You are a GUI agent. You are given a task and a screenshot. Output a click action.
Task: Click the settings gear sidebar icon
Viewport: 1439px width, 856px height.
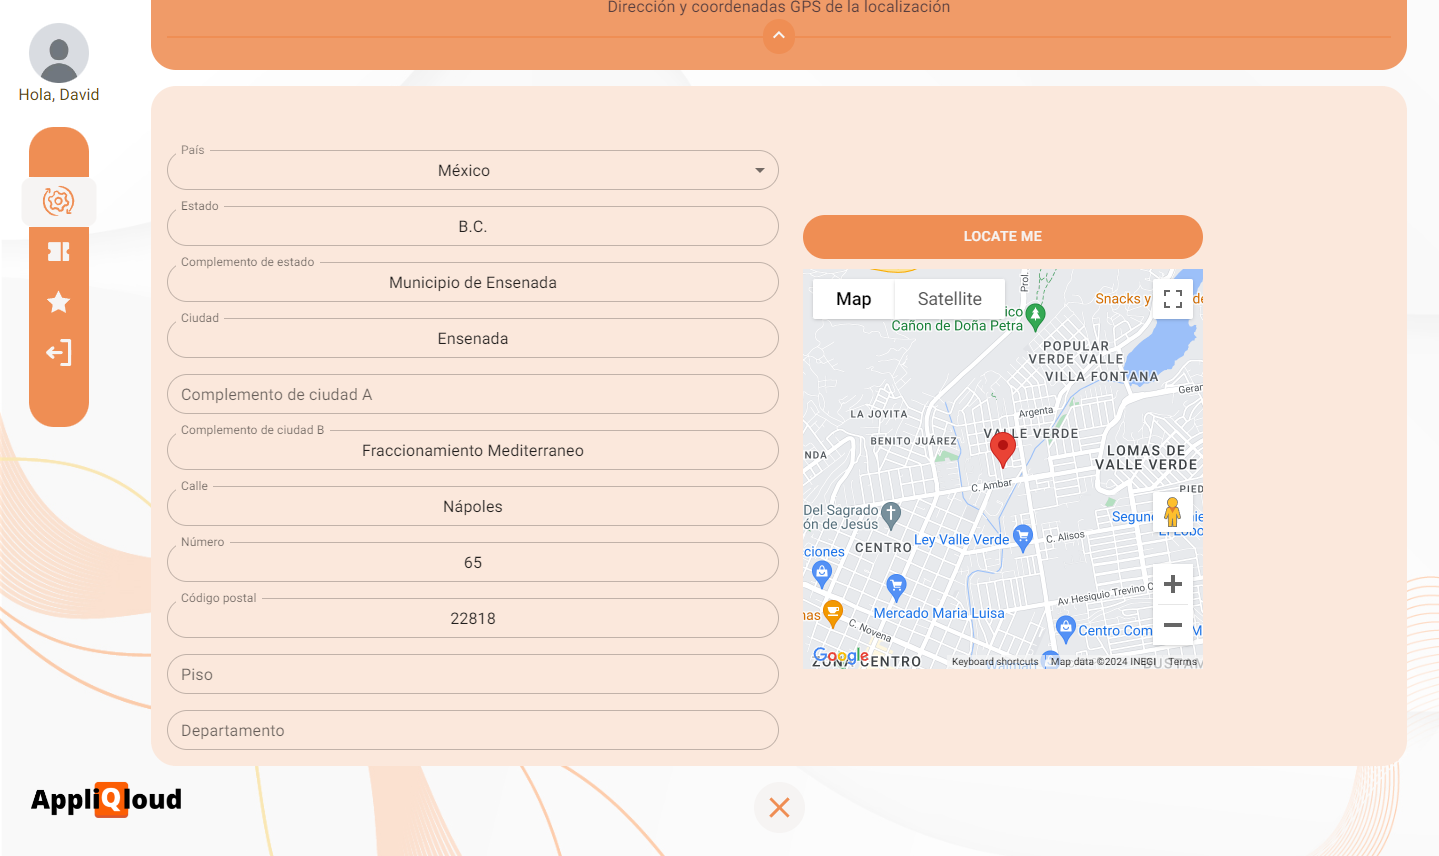point(59,201)
